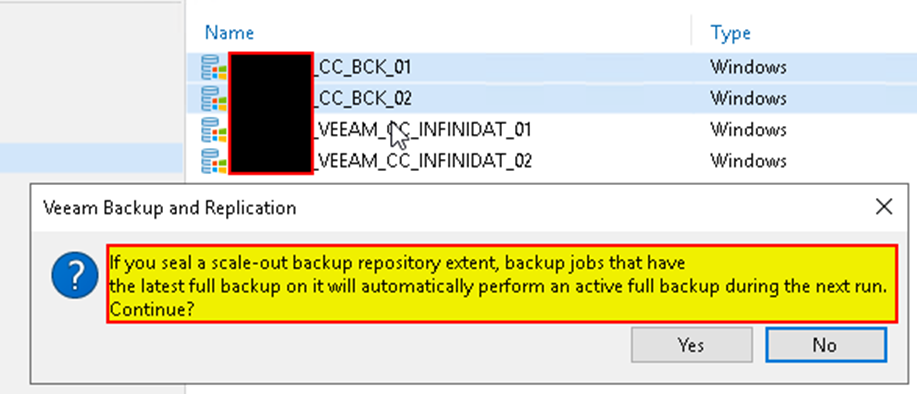Screen dimensions: 917x394
Task: Select the _VEEAM_CC_INFINIDAT_02 extent row
Action: point(551,160)
